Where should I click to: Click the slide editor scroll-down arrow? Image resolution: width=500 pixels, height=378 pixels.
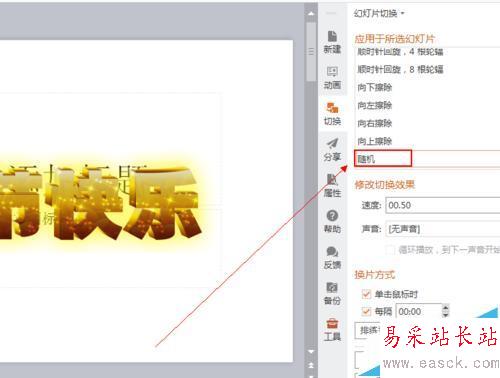[311, 352]
